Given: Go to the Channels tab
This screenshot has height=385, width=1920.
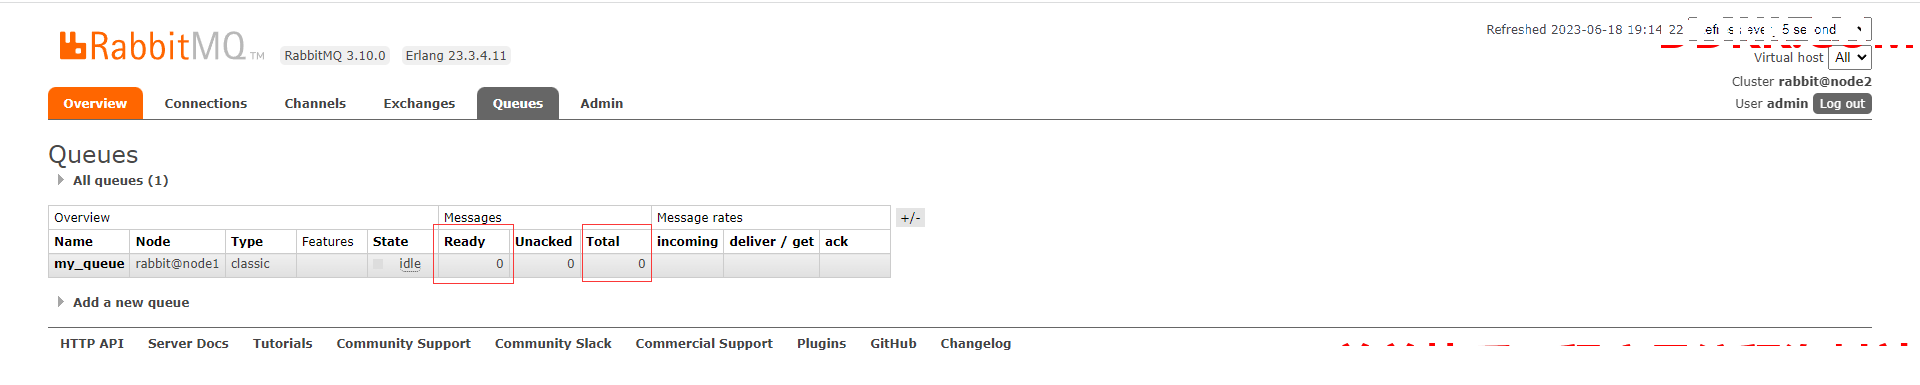Looking at the screenshot, I should 315,104.
